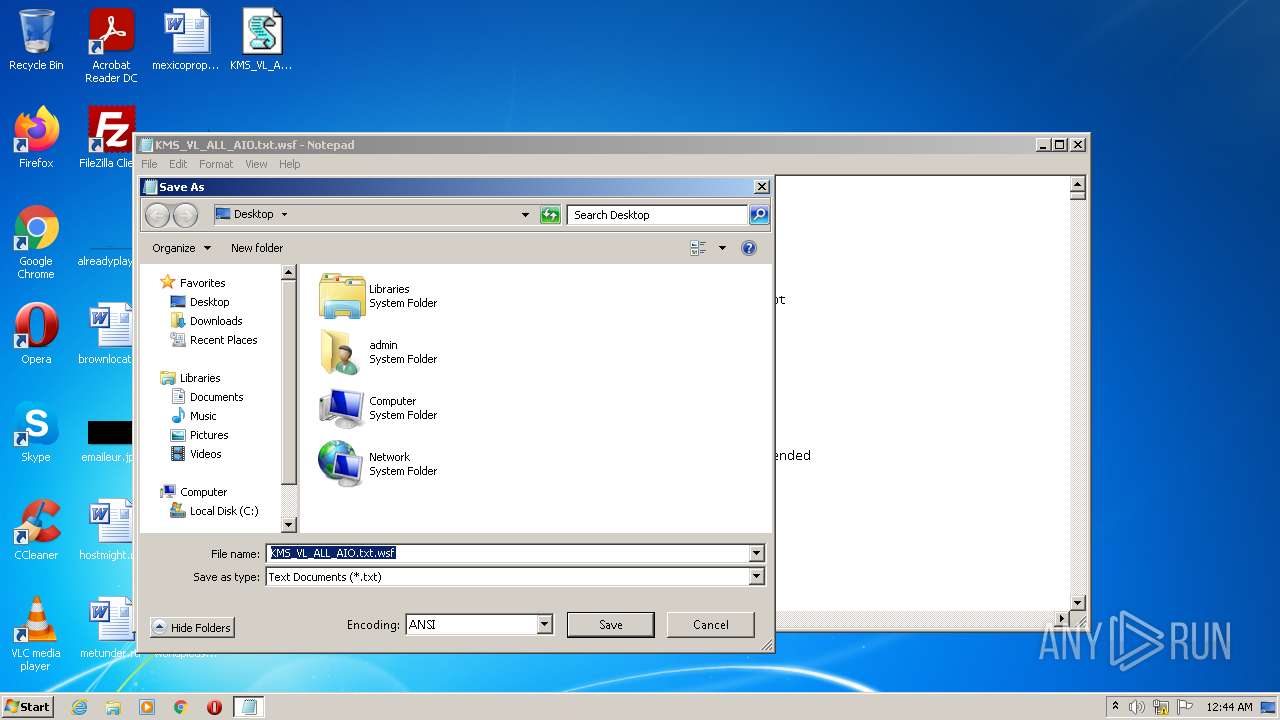Go forward in Save As dialog
Image resolution: width=1280 pixels, height=720 pixels.
[185, 215]
